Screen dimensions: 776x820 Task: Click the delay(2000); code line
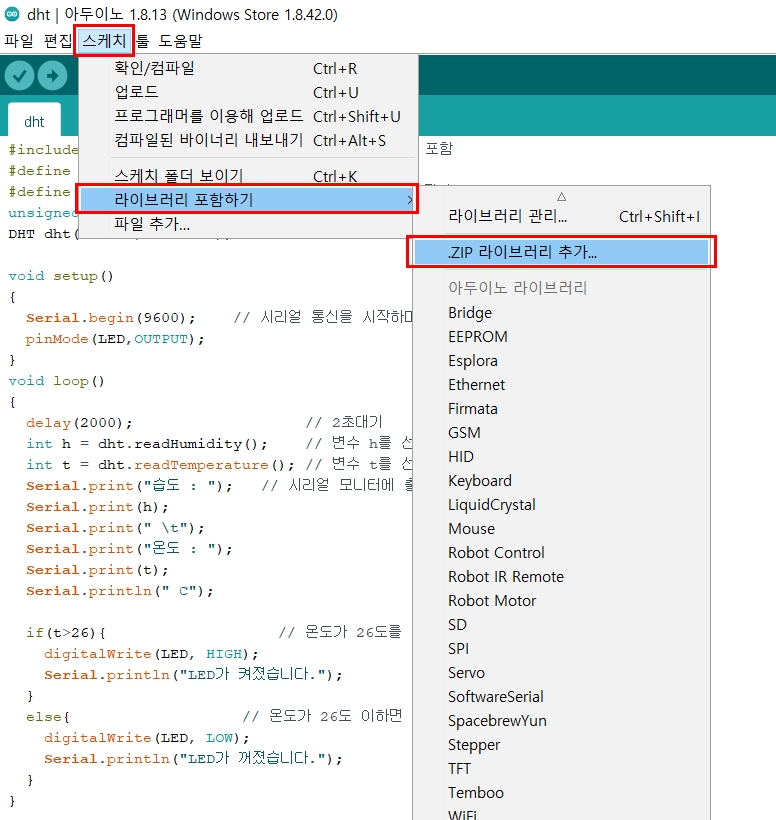79,423
